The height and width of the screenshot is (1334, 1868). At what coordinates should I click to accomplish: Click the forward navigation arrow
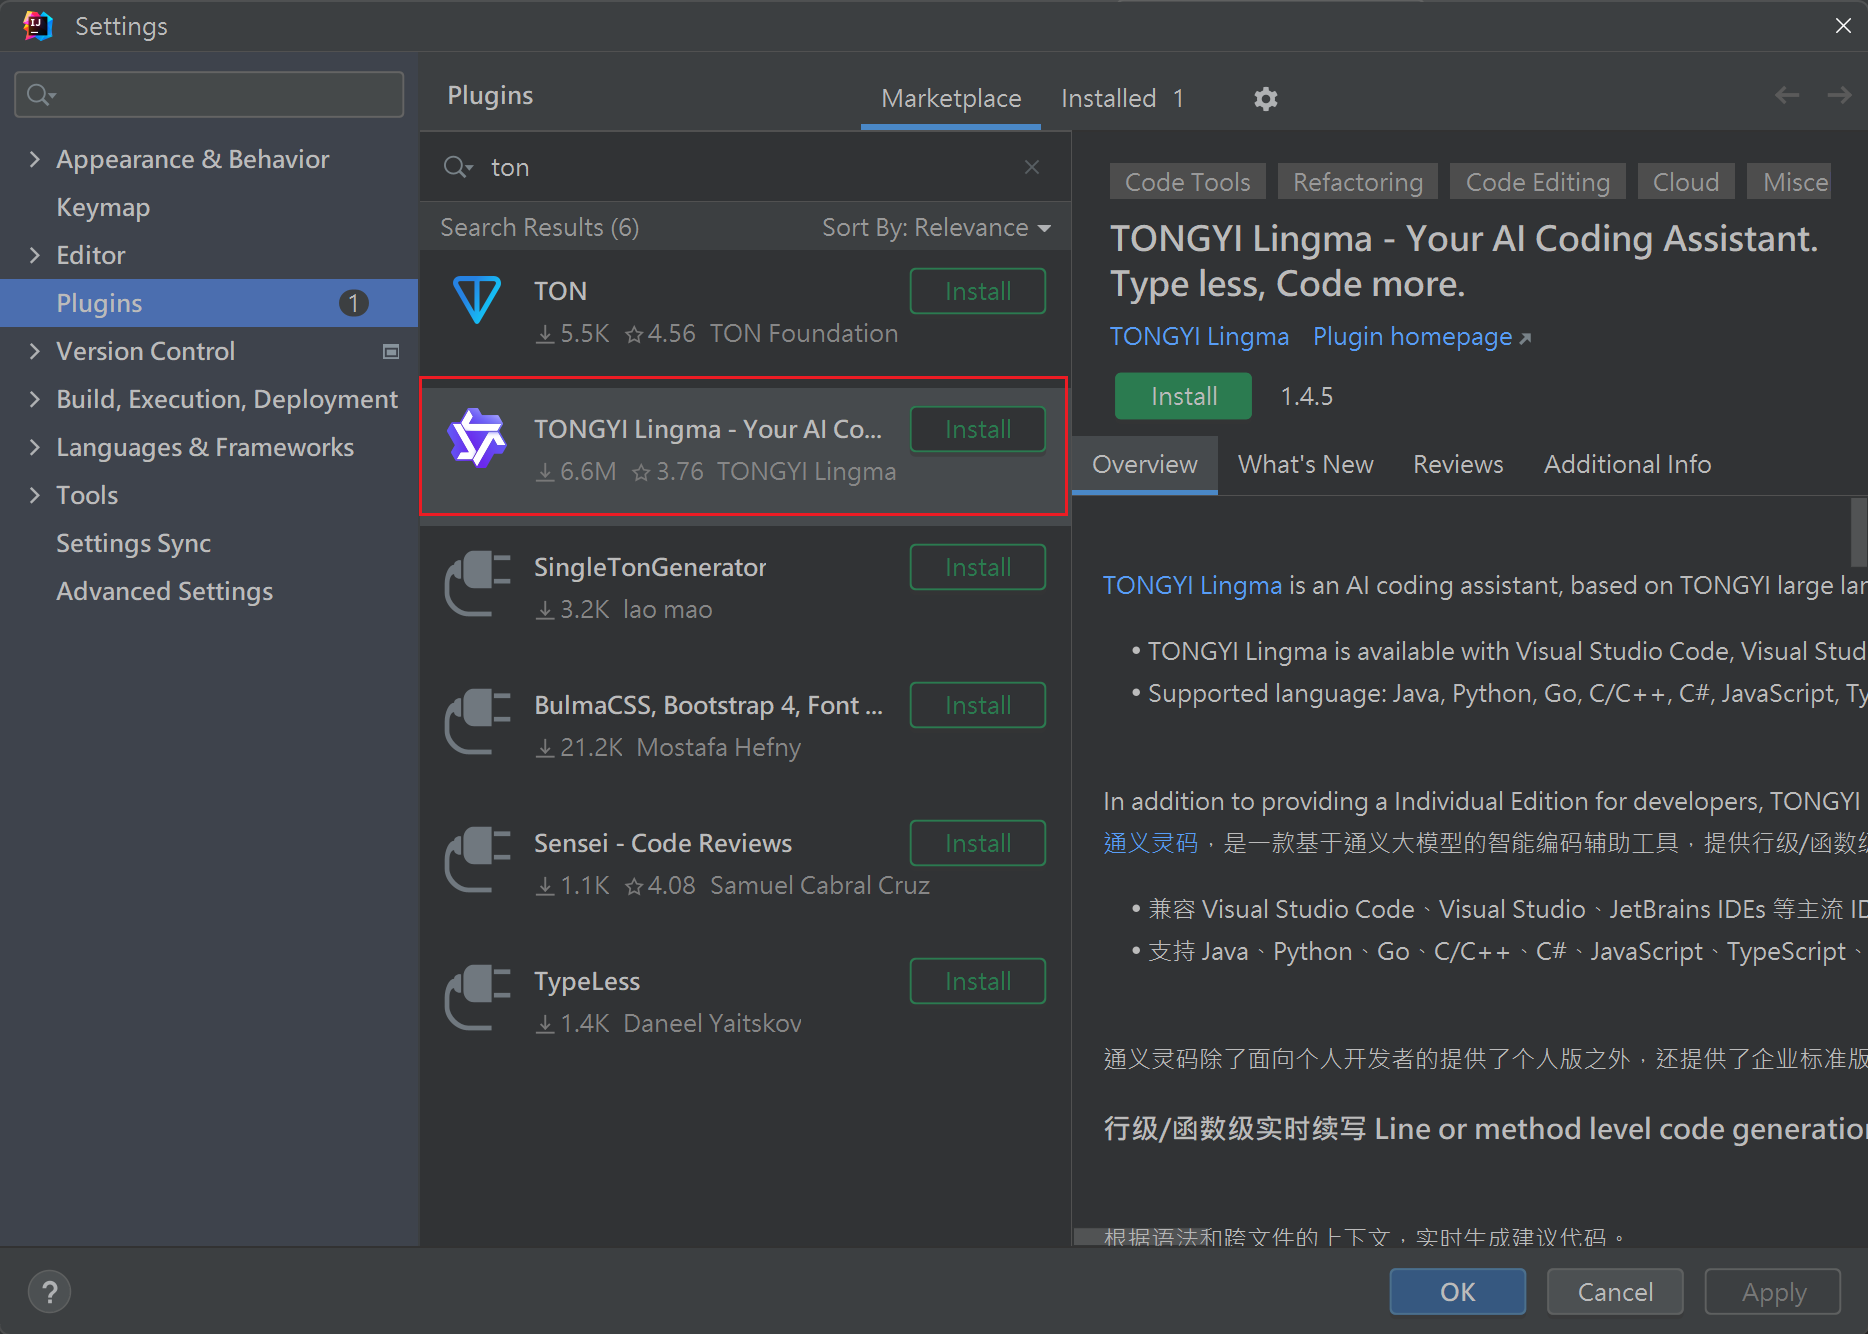[1839, 95]
